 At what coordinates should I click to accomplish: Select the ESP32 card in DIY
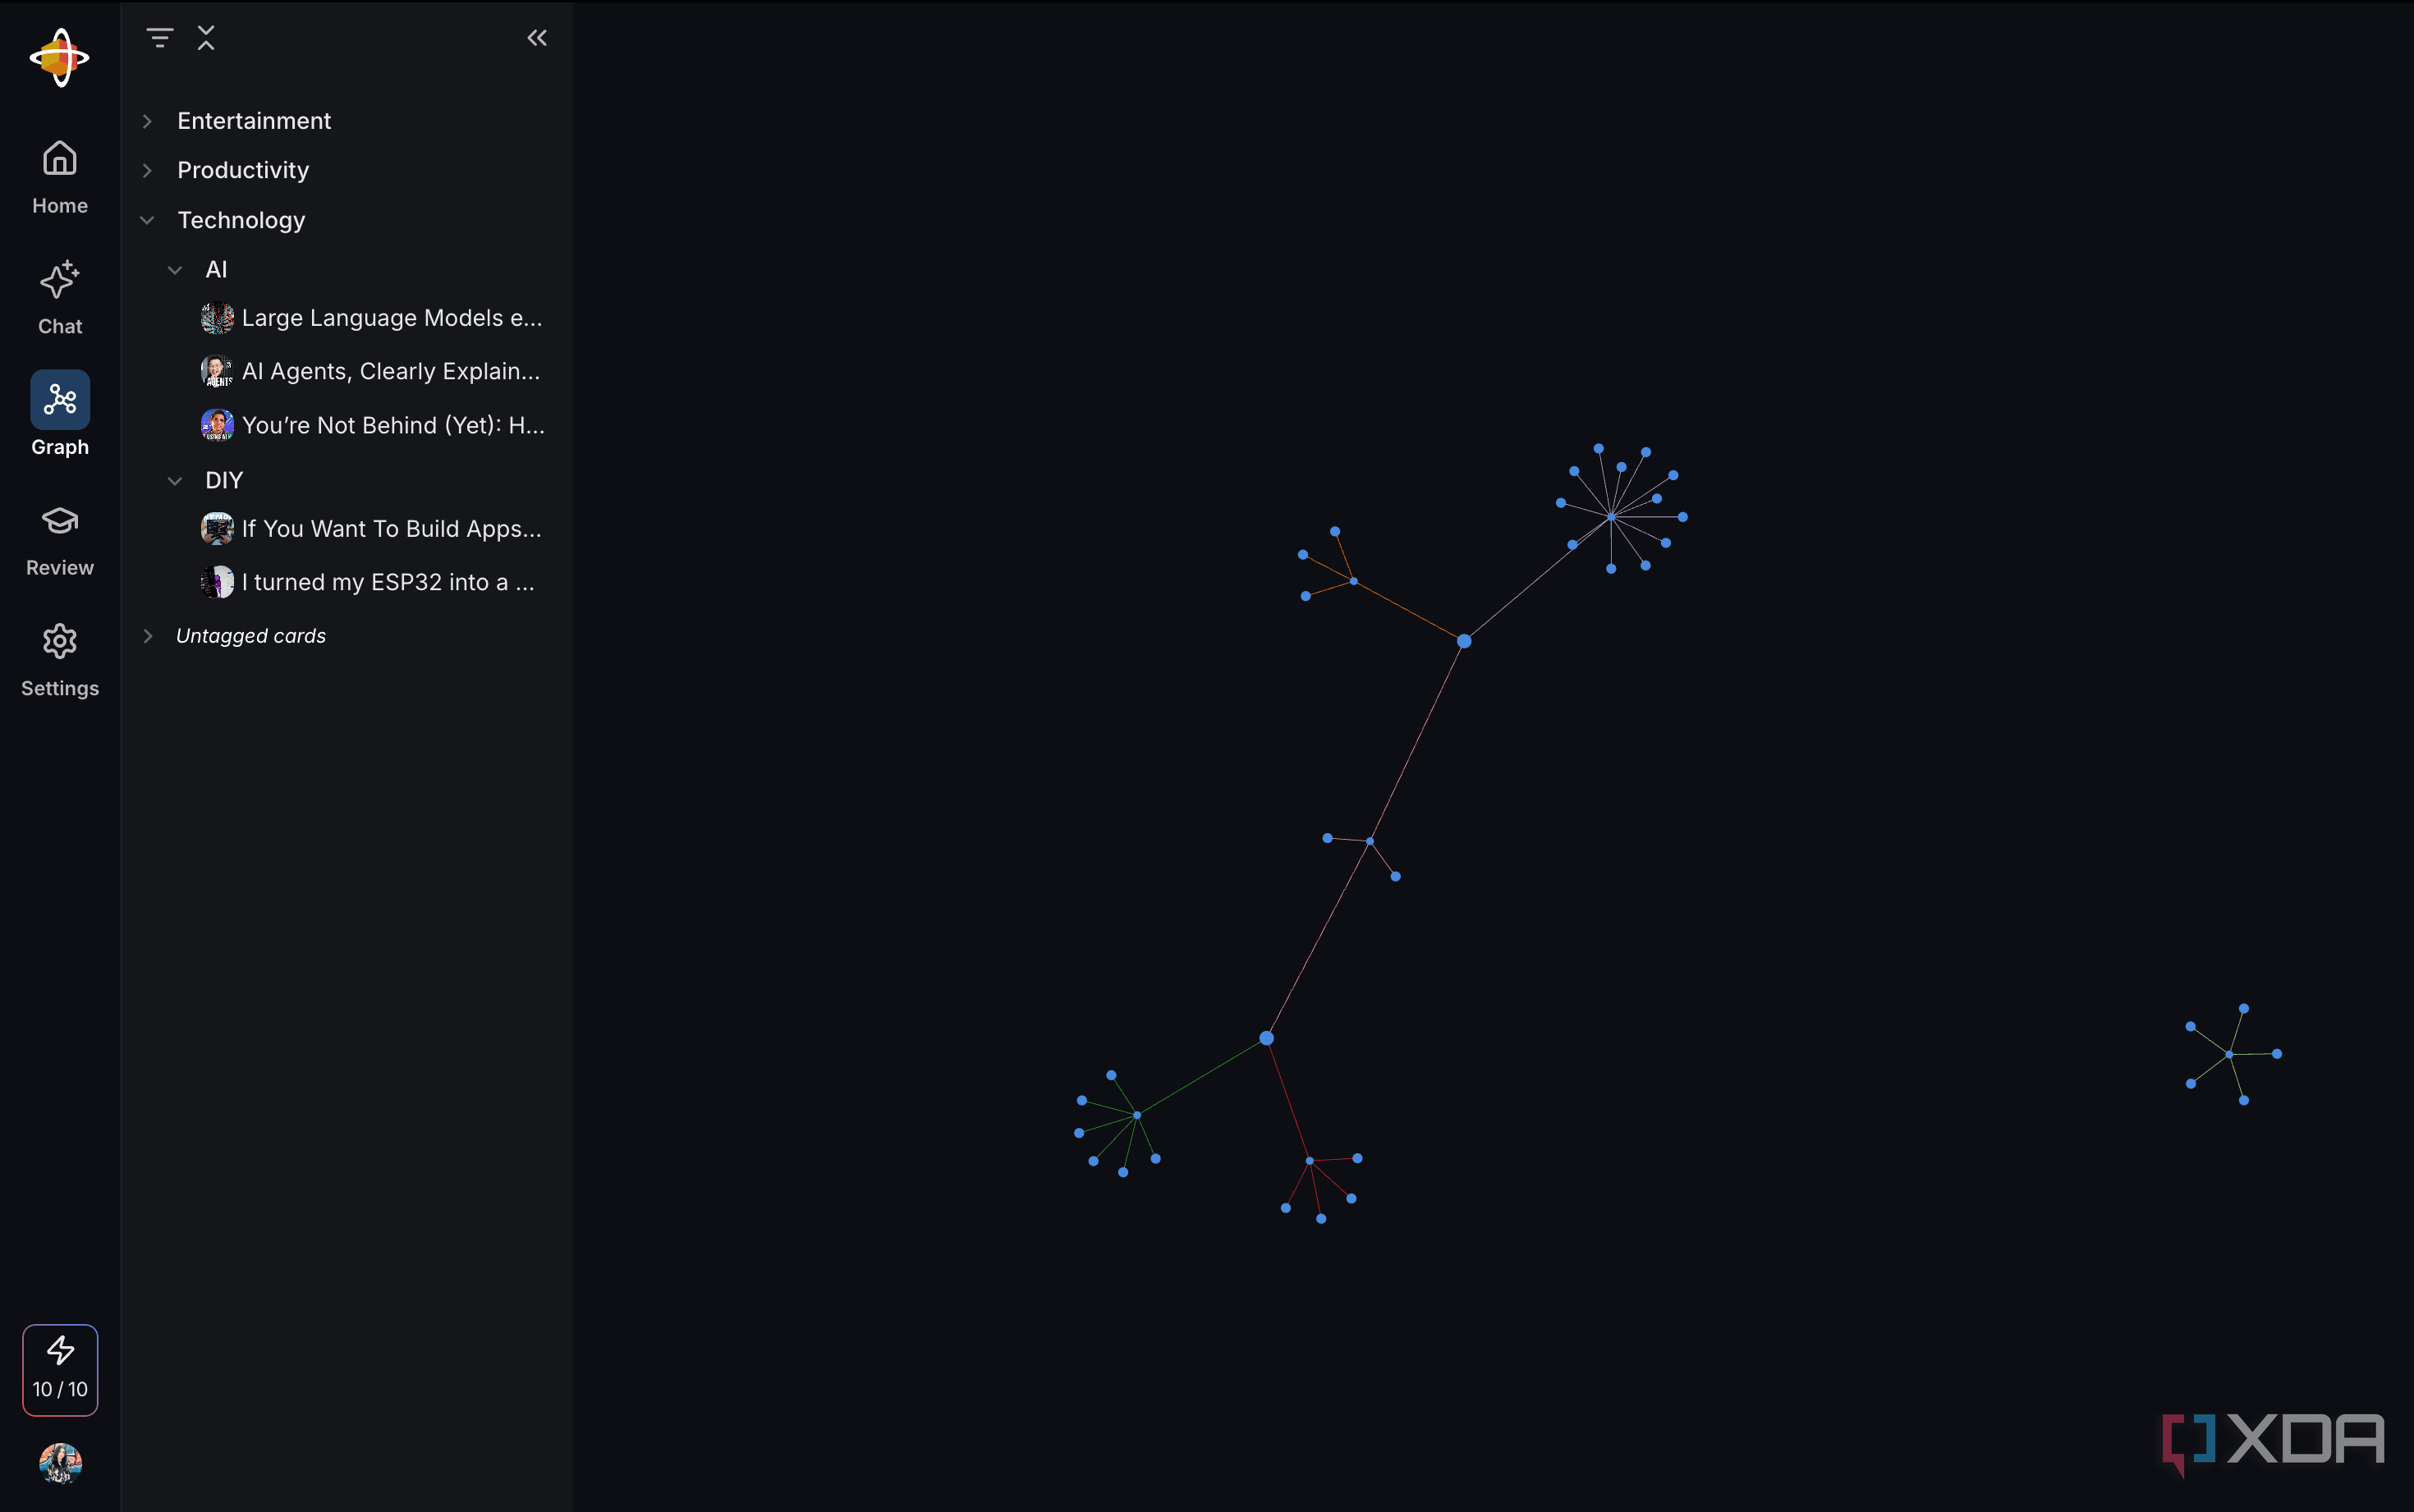click(x=388, y=582)
